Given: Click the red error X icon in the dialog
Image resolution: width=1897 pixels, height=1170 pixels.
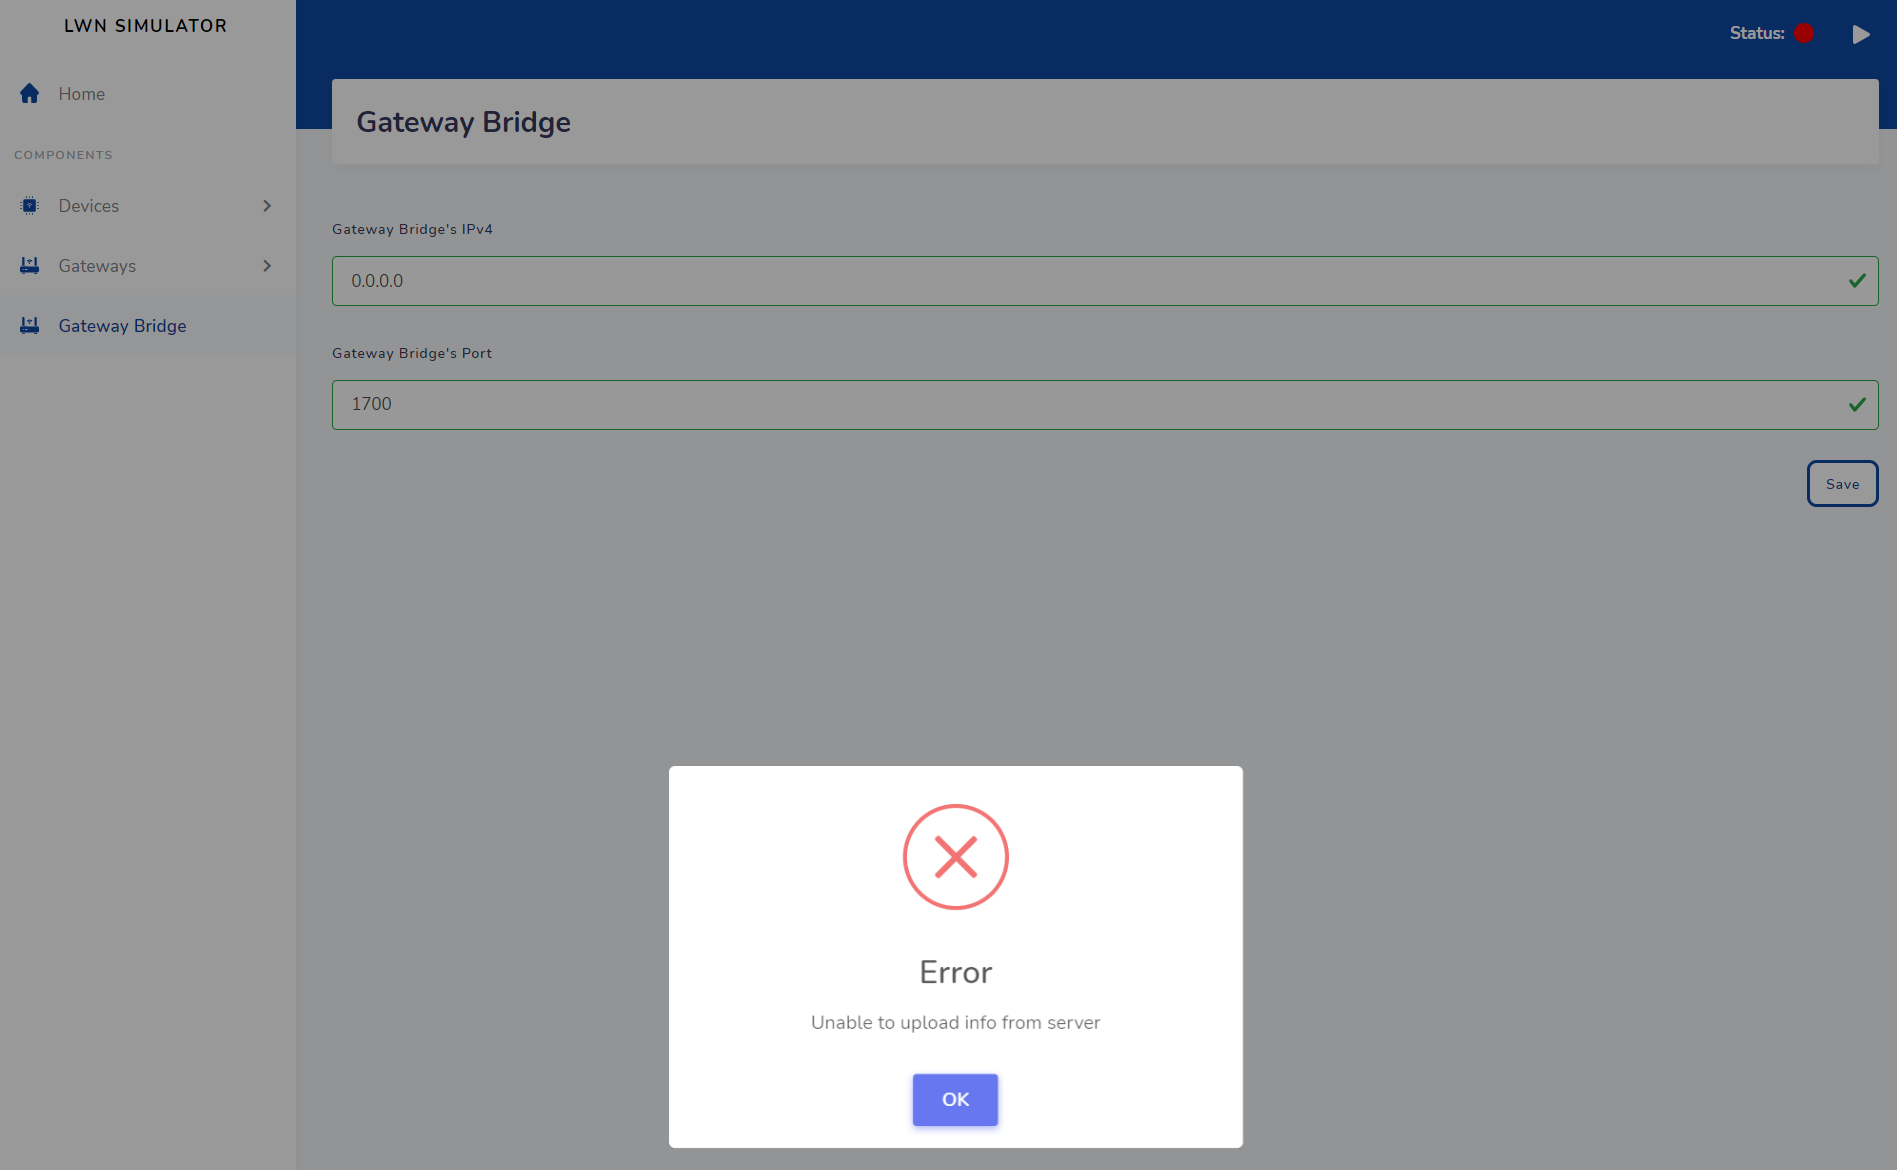Looking at the screenshot, I should pyautogui.click(x=955, y=856).
